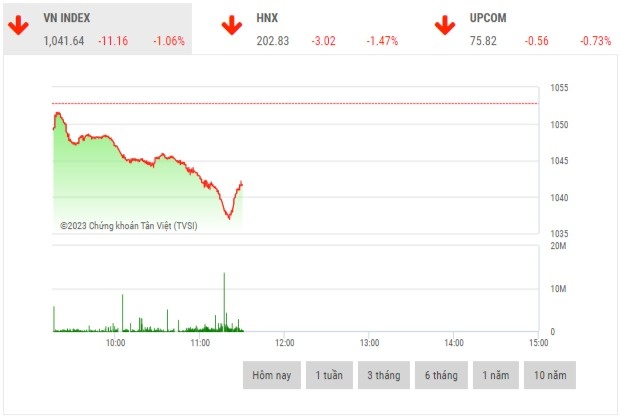Click the VN INDEX value 1,041.64
The height and width of the screenshot is (417, 621).
pyautogui.click(x=64, y=41)
